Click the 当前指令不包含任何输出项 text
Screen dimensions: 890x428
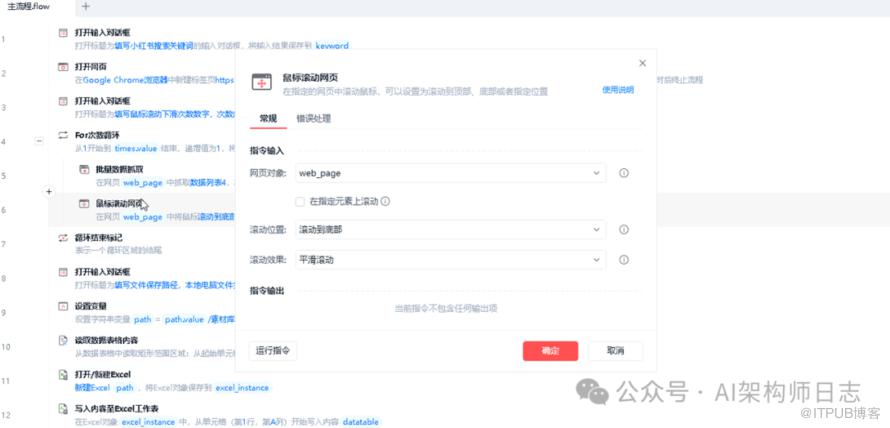coord(446,308)
